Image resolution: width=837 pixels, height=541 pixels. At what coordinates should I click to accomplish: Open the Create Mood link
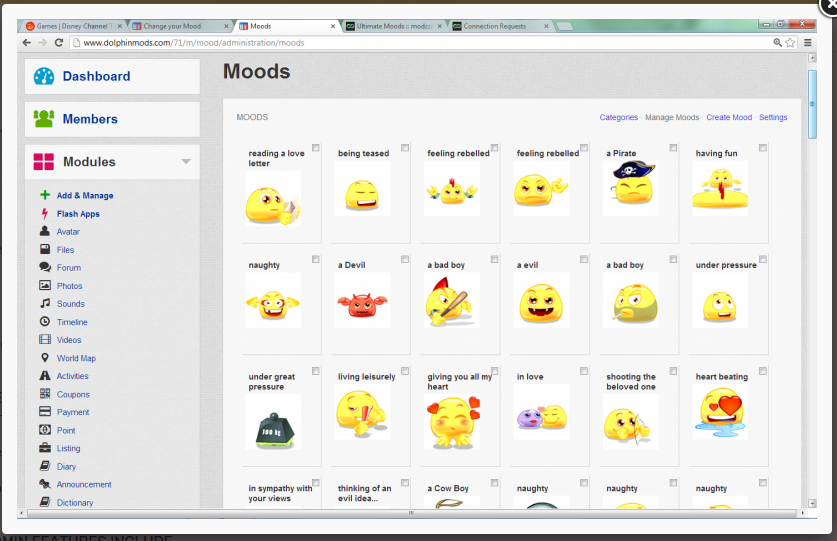click(x=729, y=118)
